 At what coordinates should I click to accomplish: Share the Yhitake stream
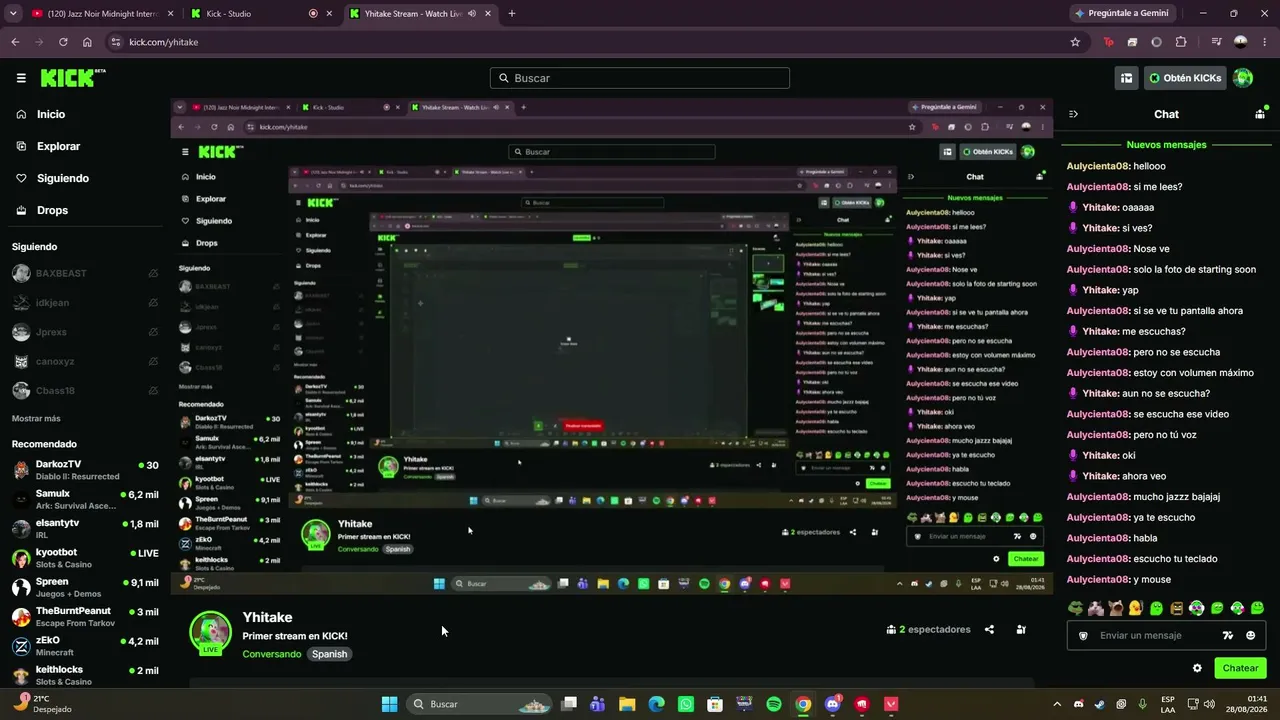989,630
